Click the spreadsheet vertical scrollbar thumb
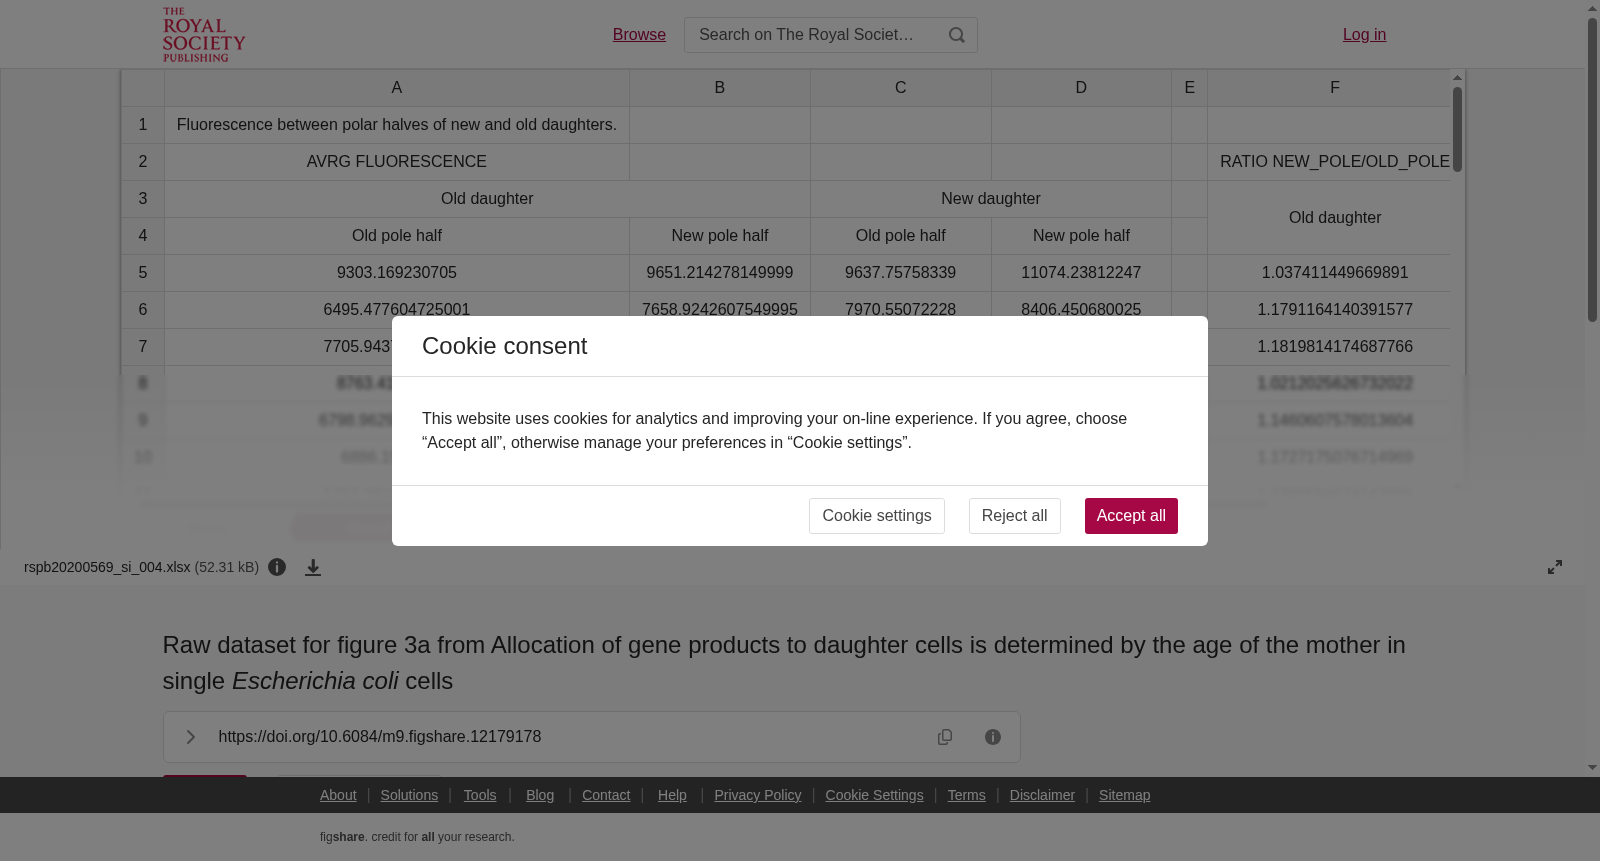The image size is (1600, 861). tap(1457, 129)
